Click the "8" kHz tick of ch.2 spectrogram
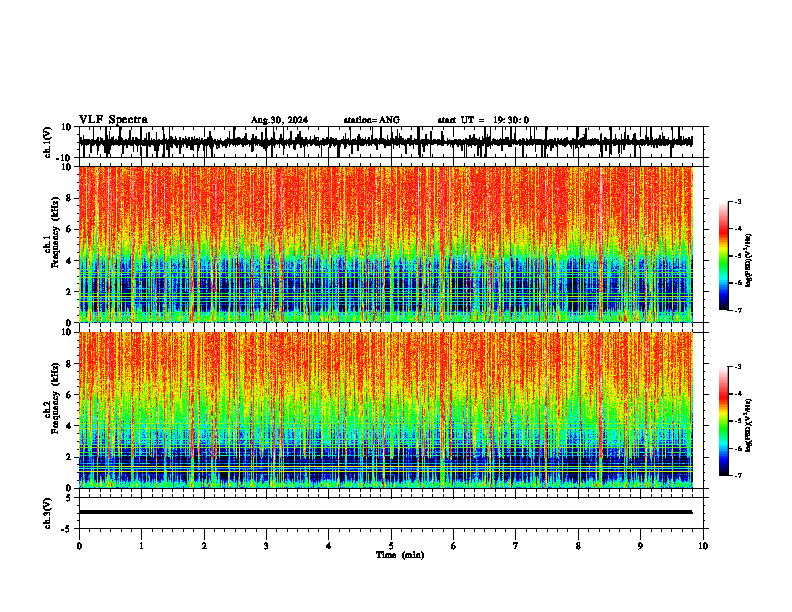This screenshot has width=792, height=612. point(69,364)
